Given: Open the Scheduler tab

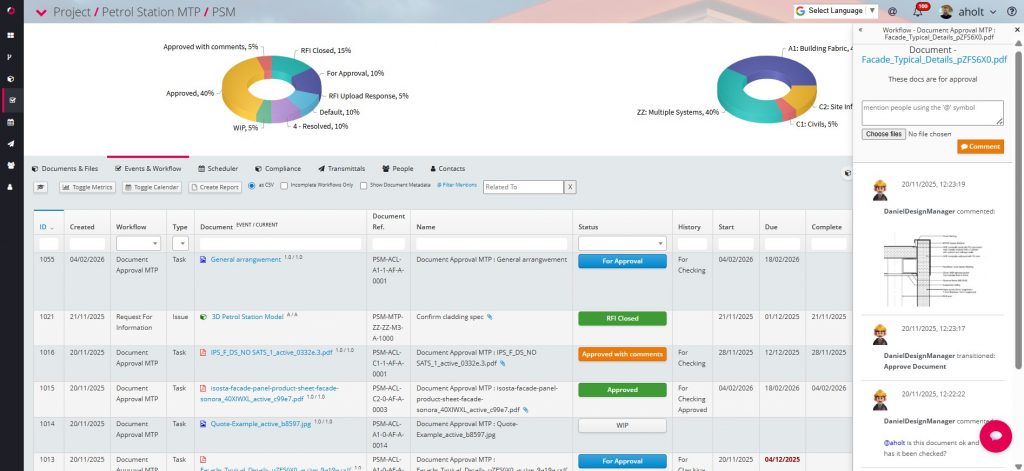Looking at the screenshot, I should pos(218,169).
